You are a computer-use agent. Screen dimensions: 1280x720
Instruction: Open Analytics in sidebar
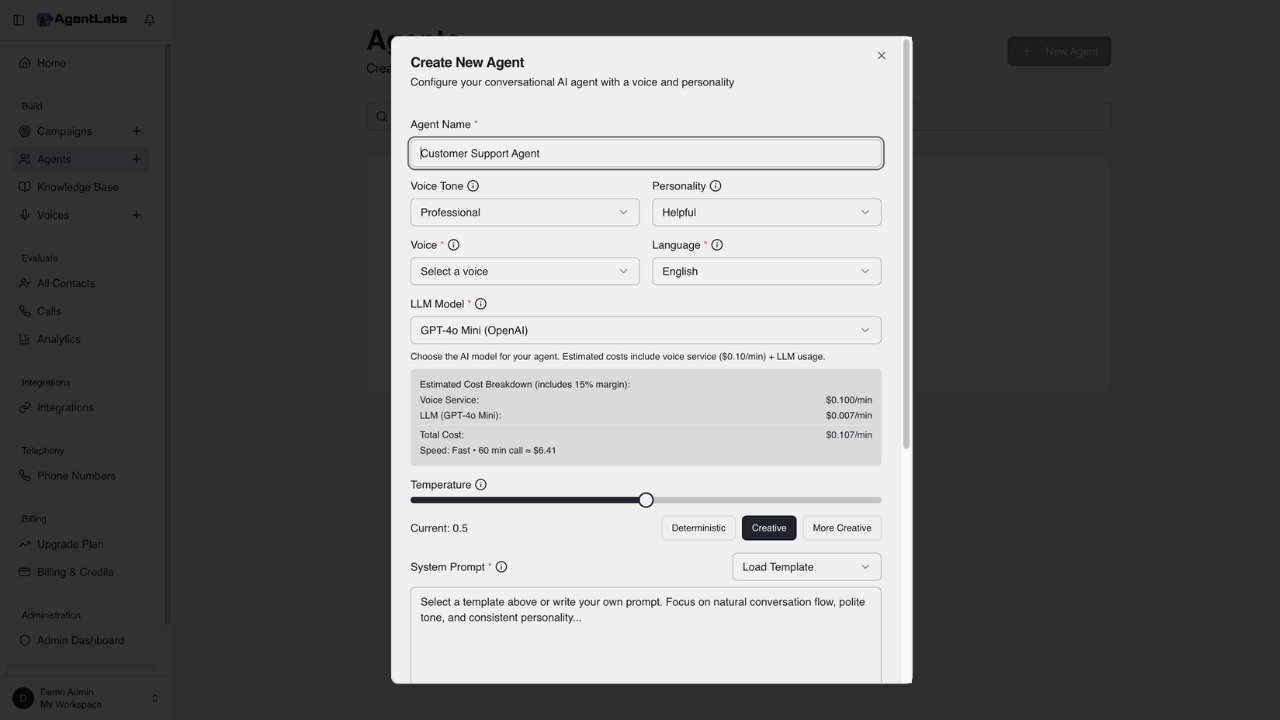coord(81,339)
